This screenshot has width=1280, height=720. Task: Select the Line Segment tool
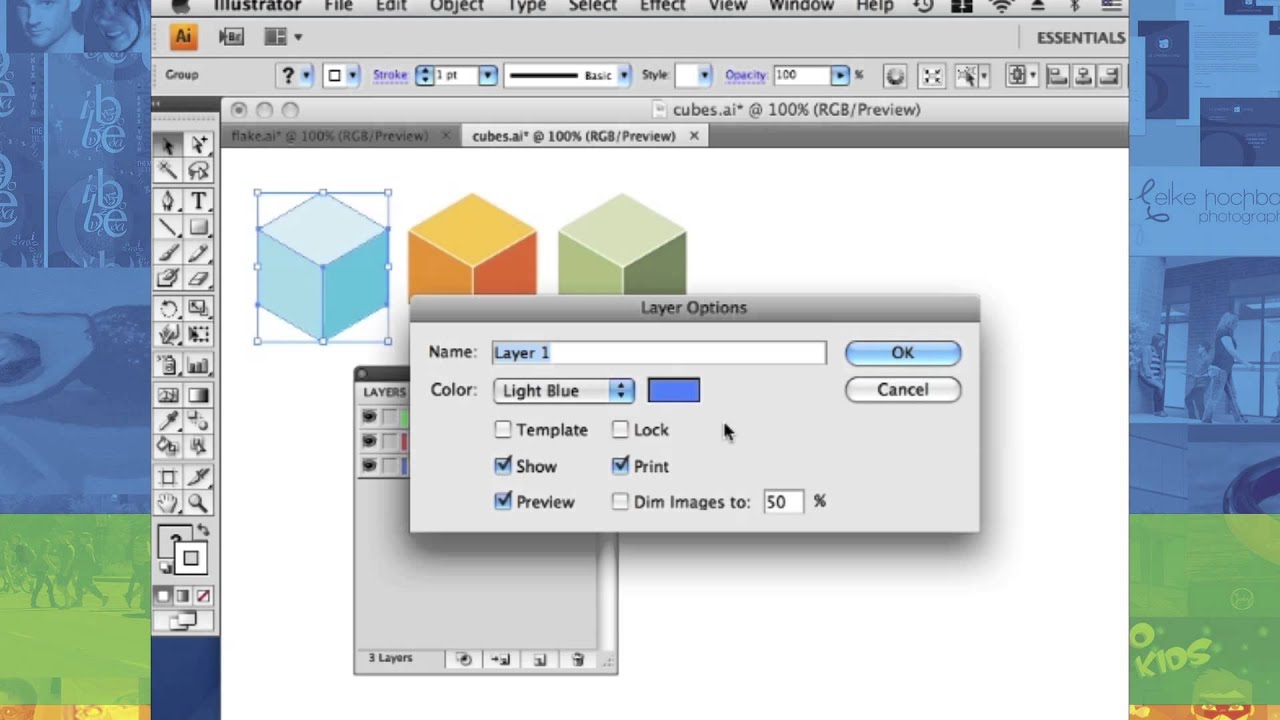coord(168,227)
